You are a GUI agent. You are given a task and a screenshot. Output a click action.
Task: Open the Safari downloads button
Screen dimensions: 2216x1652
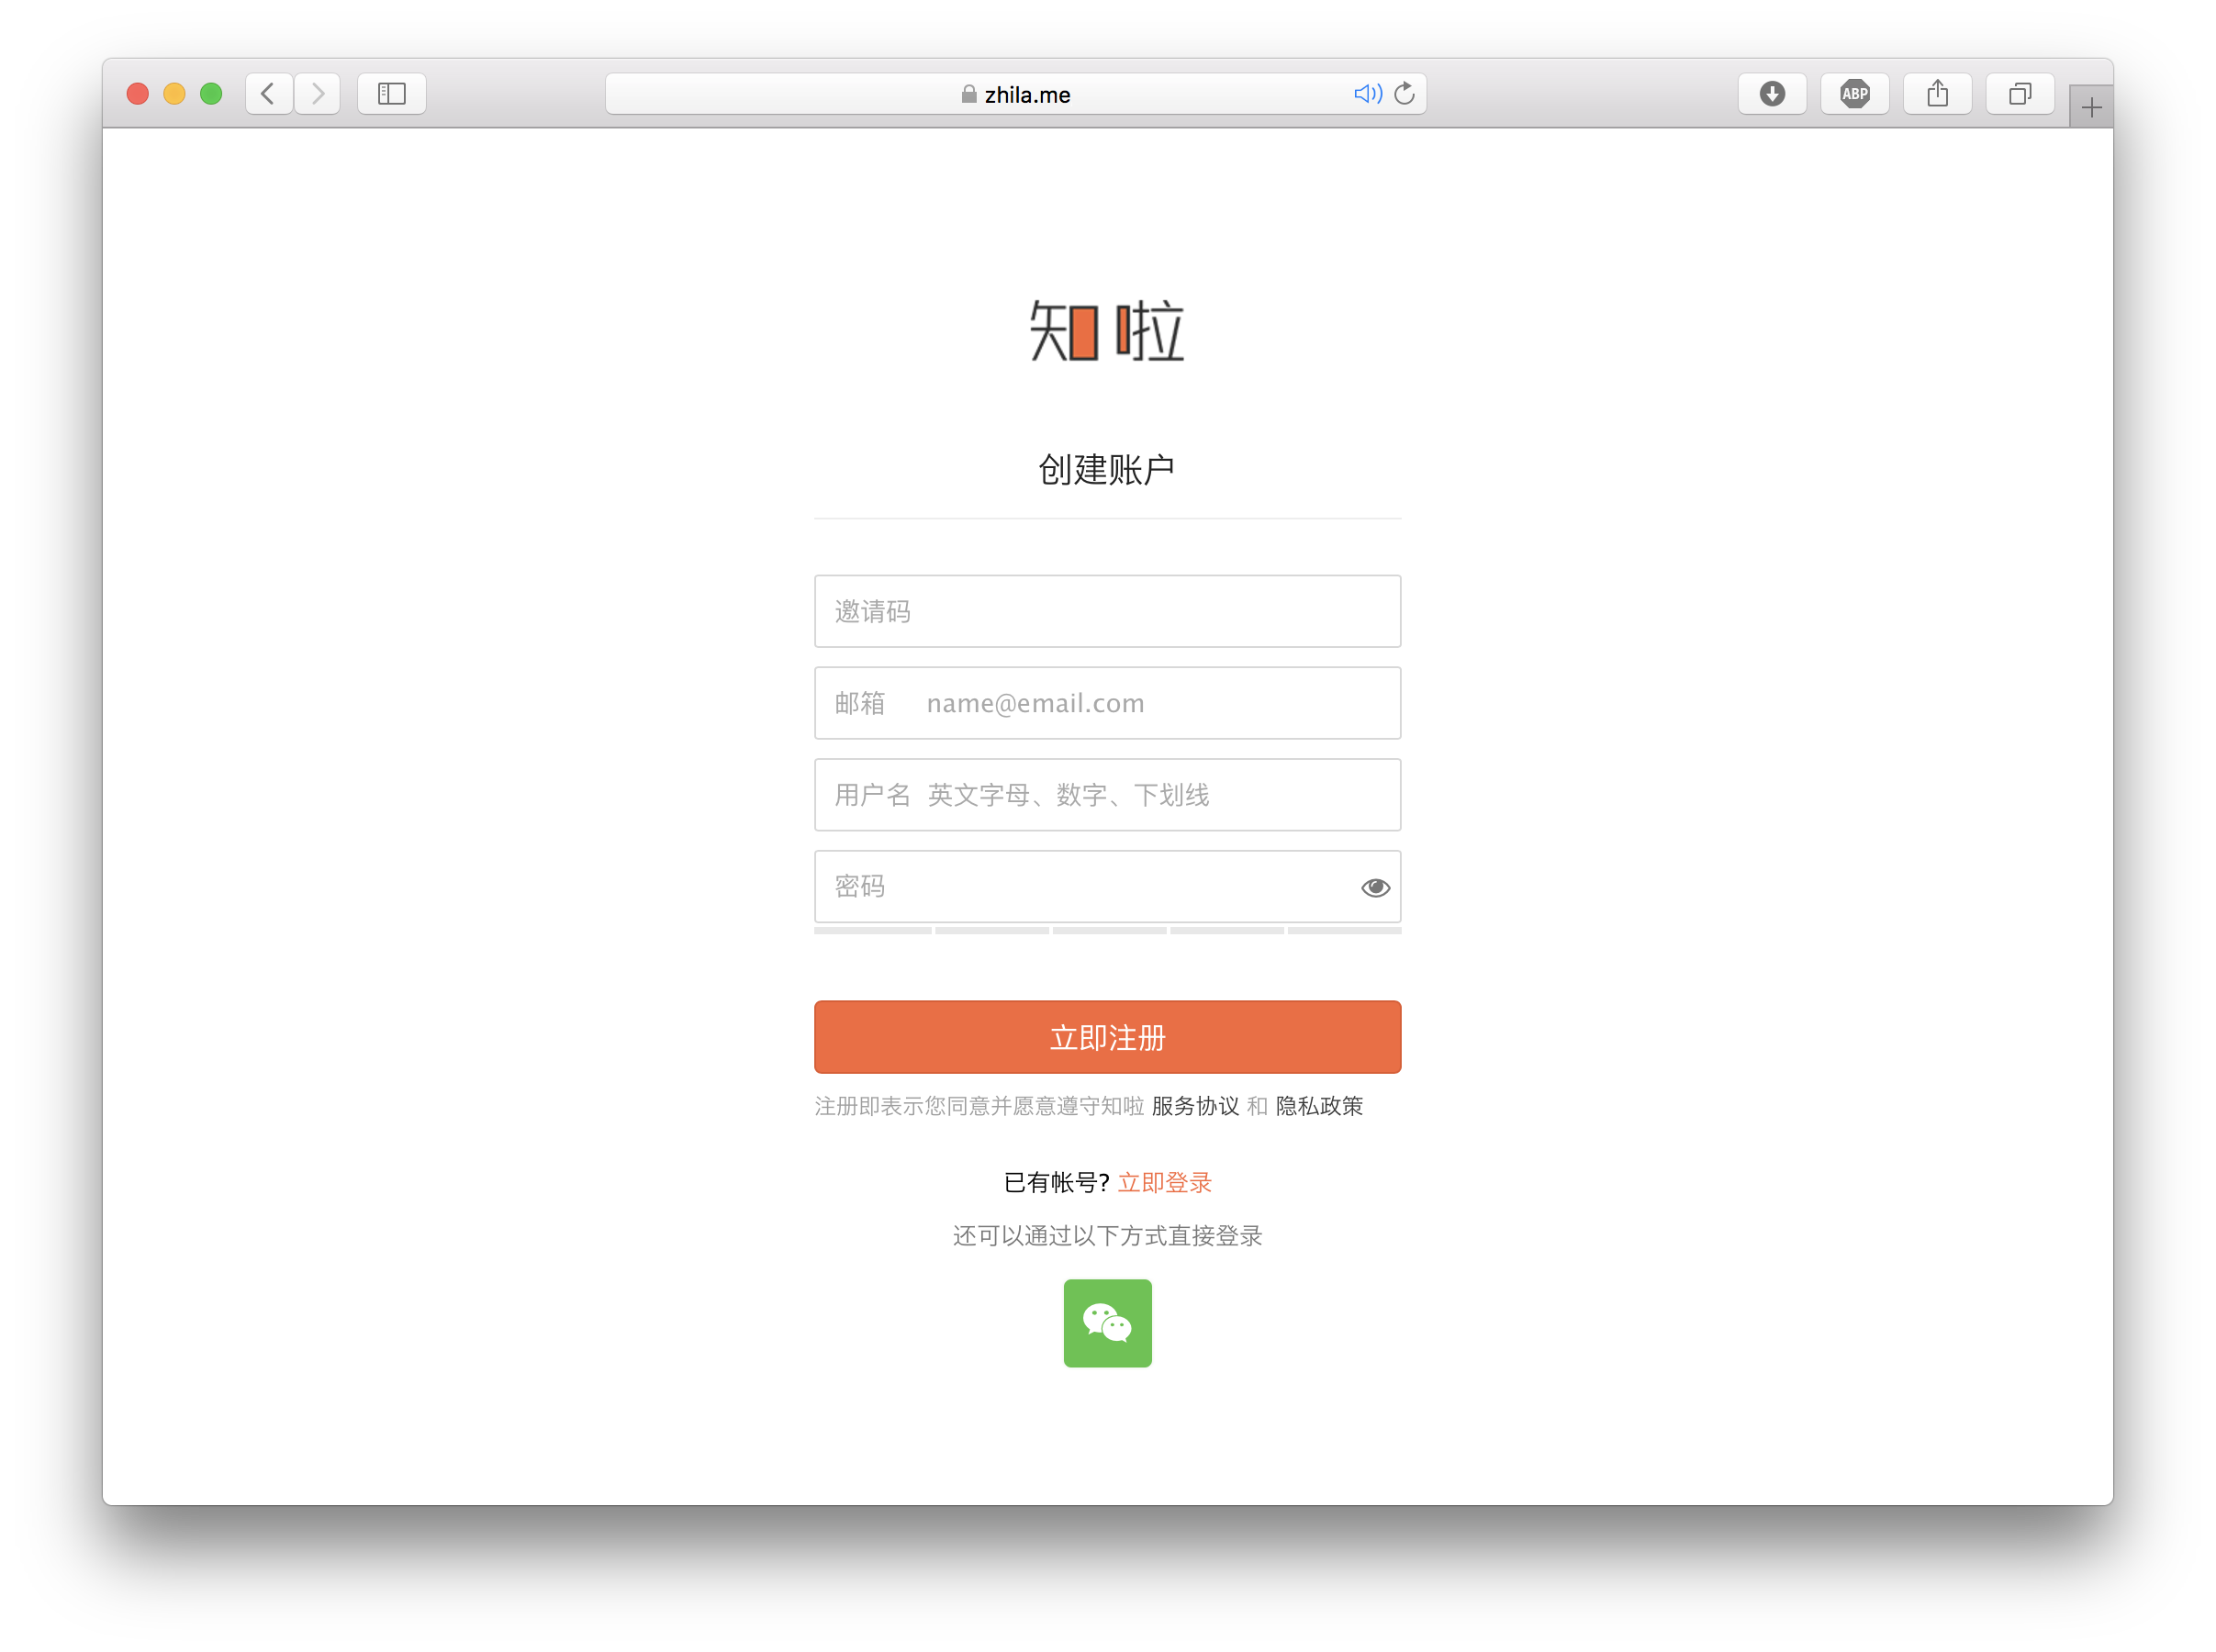1772,94
